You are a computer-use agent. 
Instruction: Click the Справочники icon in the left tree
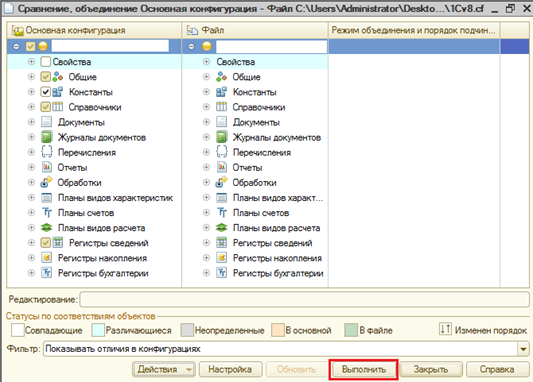tap(57, 107)
